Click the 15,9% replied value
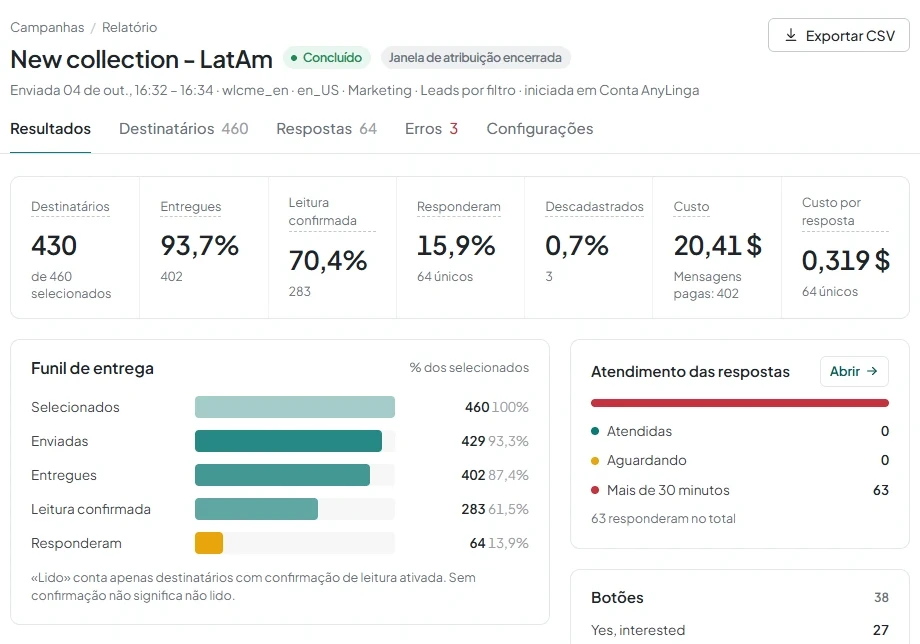Image resolution: width=920 pixels, height=644 pixels. pyautogui.click(x=456, y=246)
